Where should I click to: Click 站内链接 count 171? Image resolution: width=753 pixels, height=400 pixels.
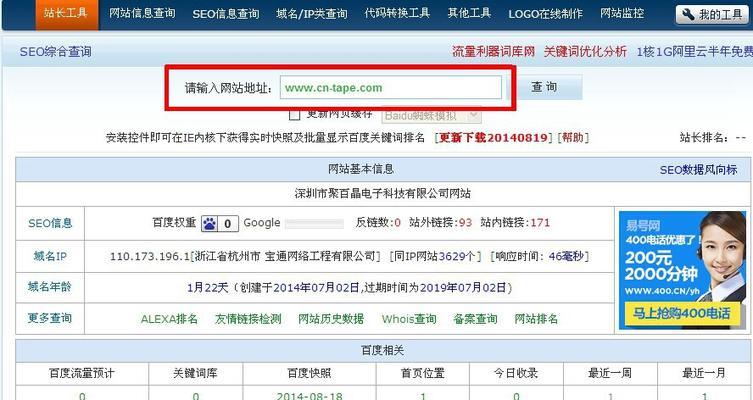(540, 223)
